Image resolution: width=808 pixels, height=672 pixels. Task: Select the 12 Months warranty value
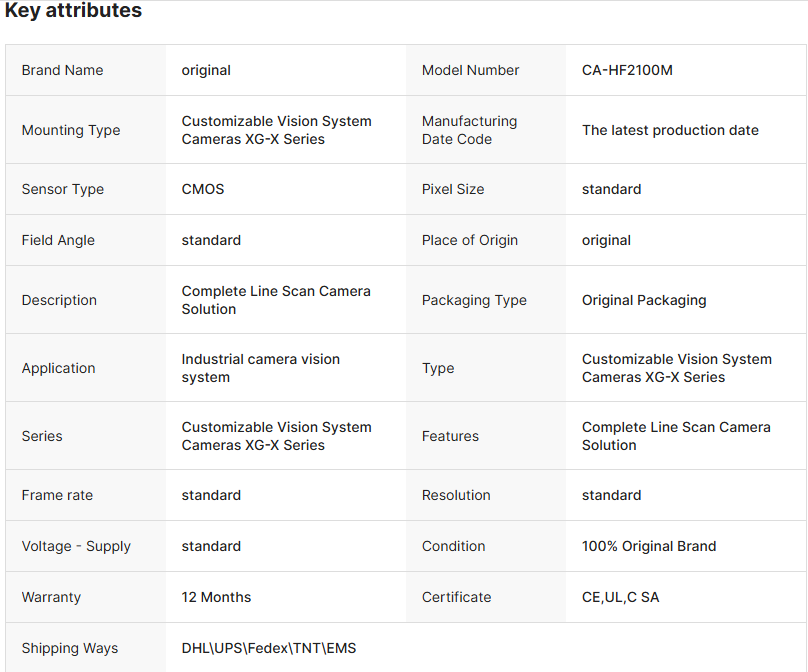coord(216,597)
